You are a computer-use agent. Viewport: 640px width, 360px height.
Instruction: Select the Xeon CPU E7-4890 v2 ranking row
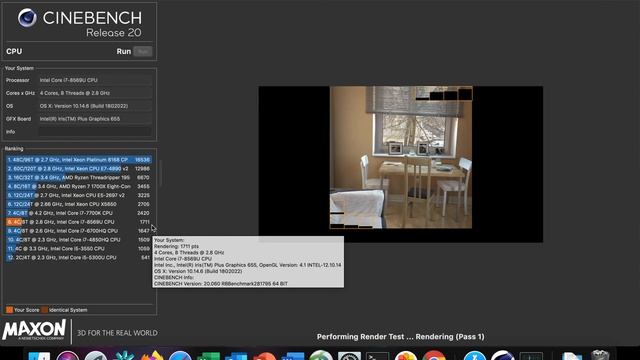click(x=78, y=169)
